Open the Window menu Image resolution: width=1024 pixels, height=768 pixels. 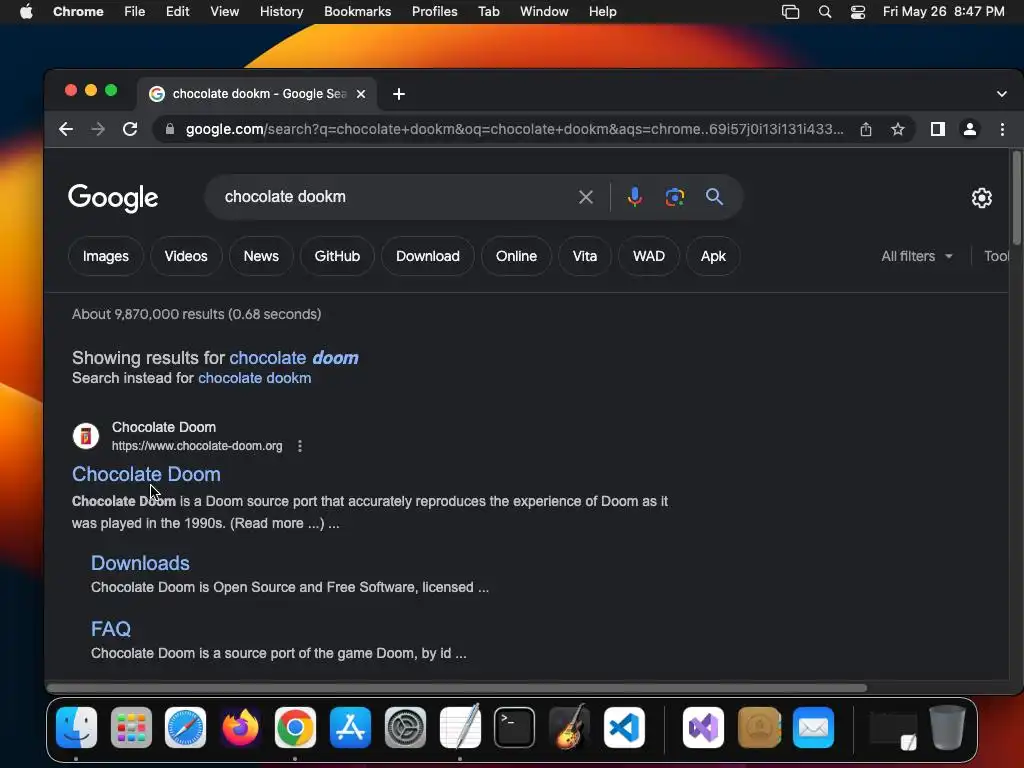[544, 12]
